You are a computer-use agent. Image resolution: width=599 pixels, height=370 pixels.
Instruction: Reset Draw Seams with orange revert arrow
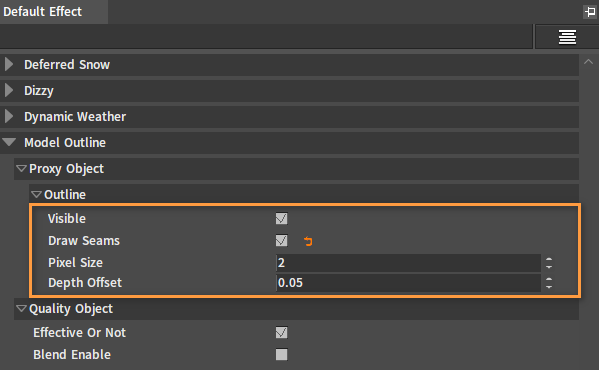(308, 241)
